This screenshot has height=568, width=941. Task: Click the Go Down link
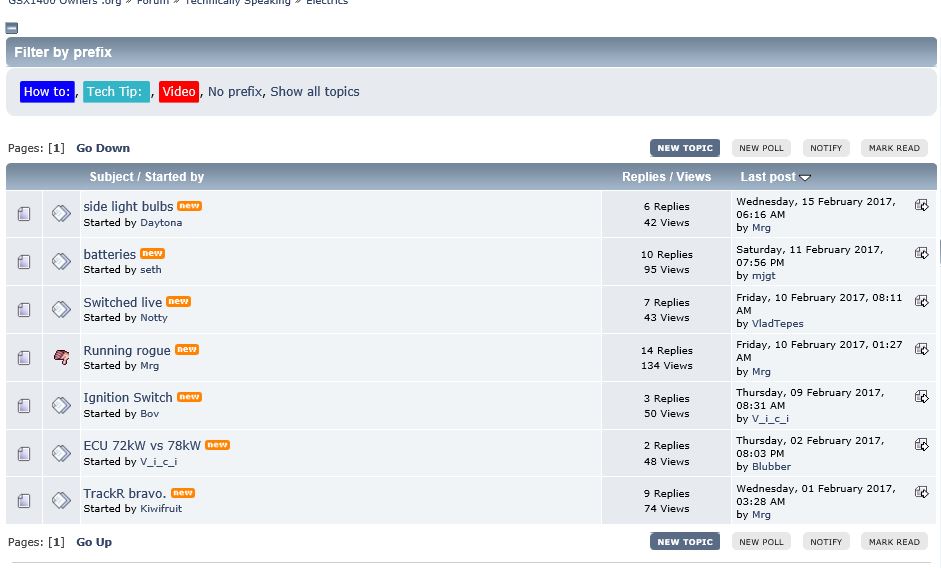103,148
